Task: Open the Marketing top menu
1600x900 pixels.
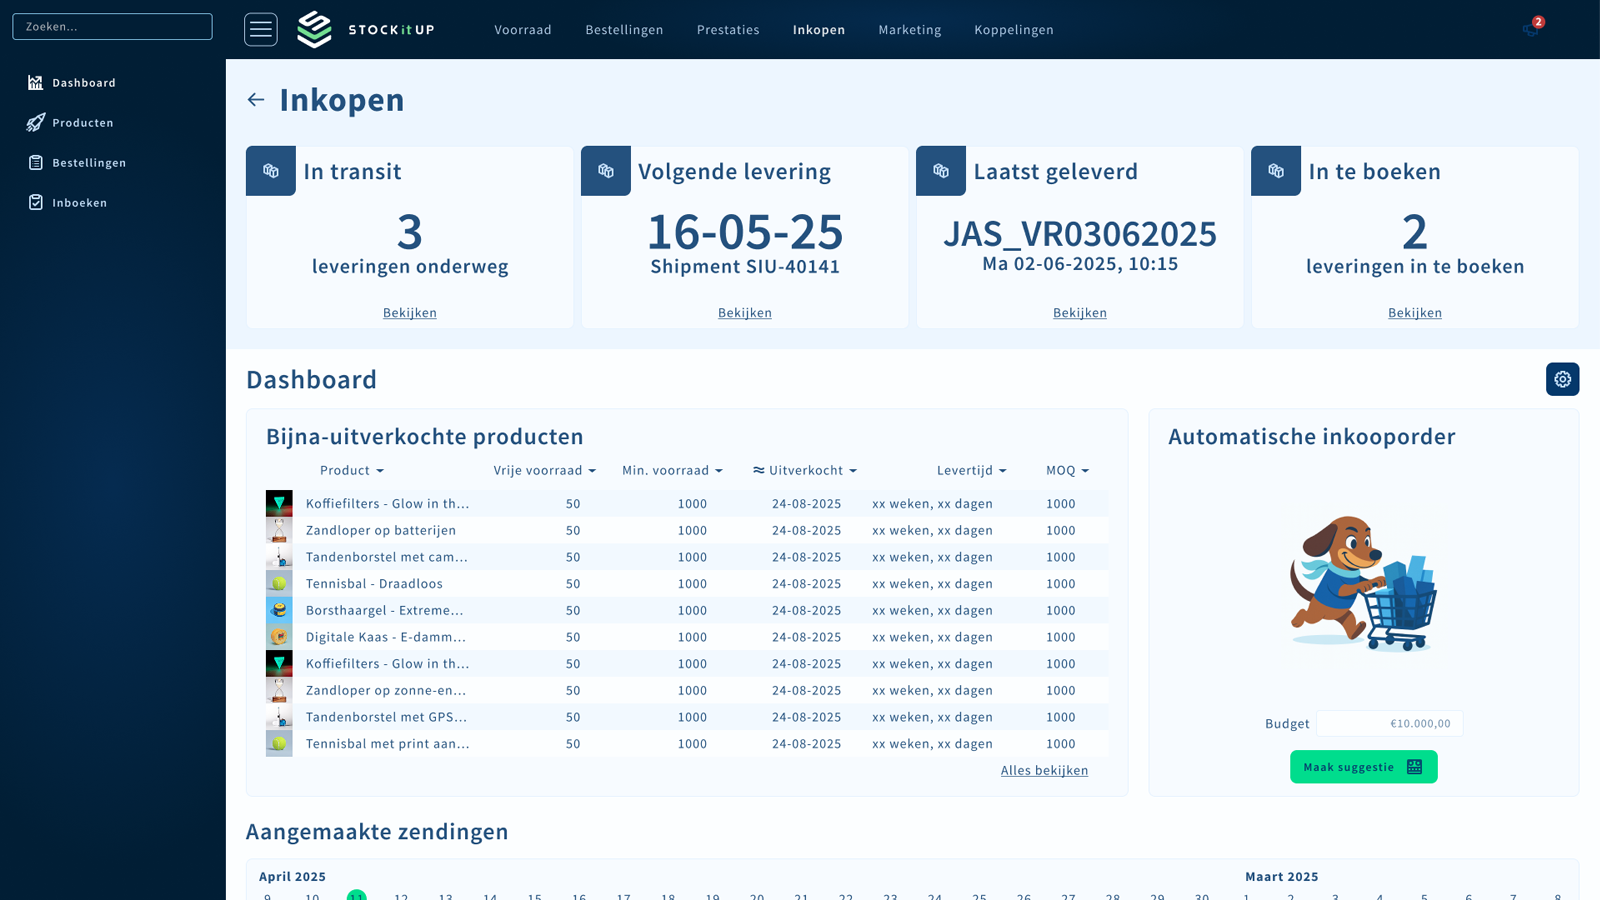Action: 910,30
